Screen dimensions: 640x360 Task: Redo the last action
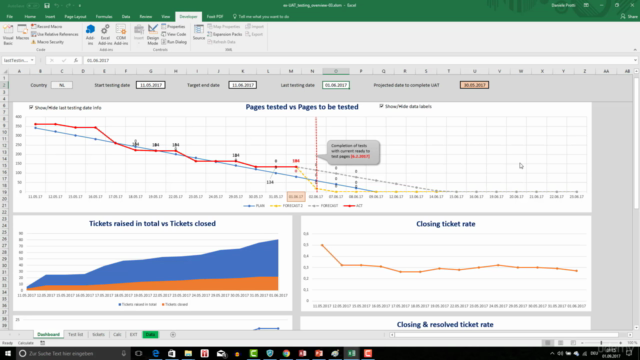69,6
